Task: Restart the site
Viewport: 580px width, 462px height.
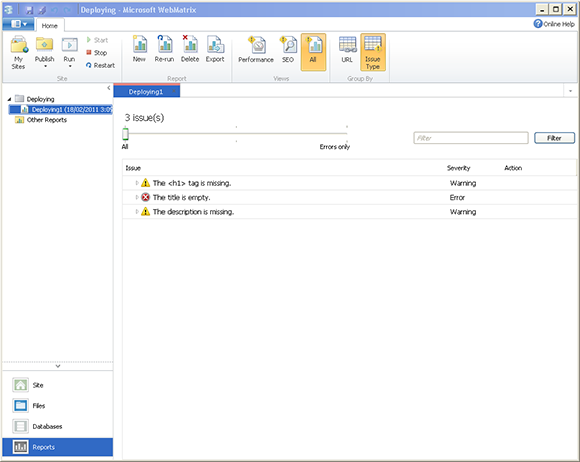Action: [100, 65]
